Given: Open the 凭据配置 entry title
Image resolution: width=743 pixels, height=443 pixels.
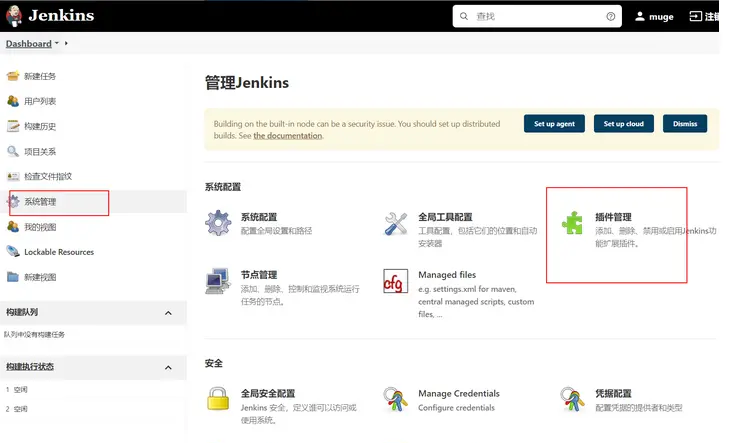Looking at the screenshot, I should tap(613, 393).
